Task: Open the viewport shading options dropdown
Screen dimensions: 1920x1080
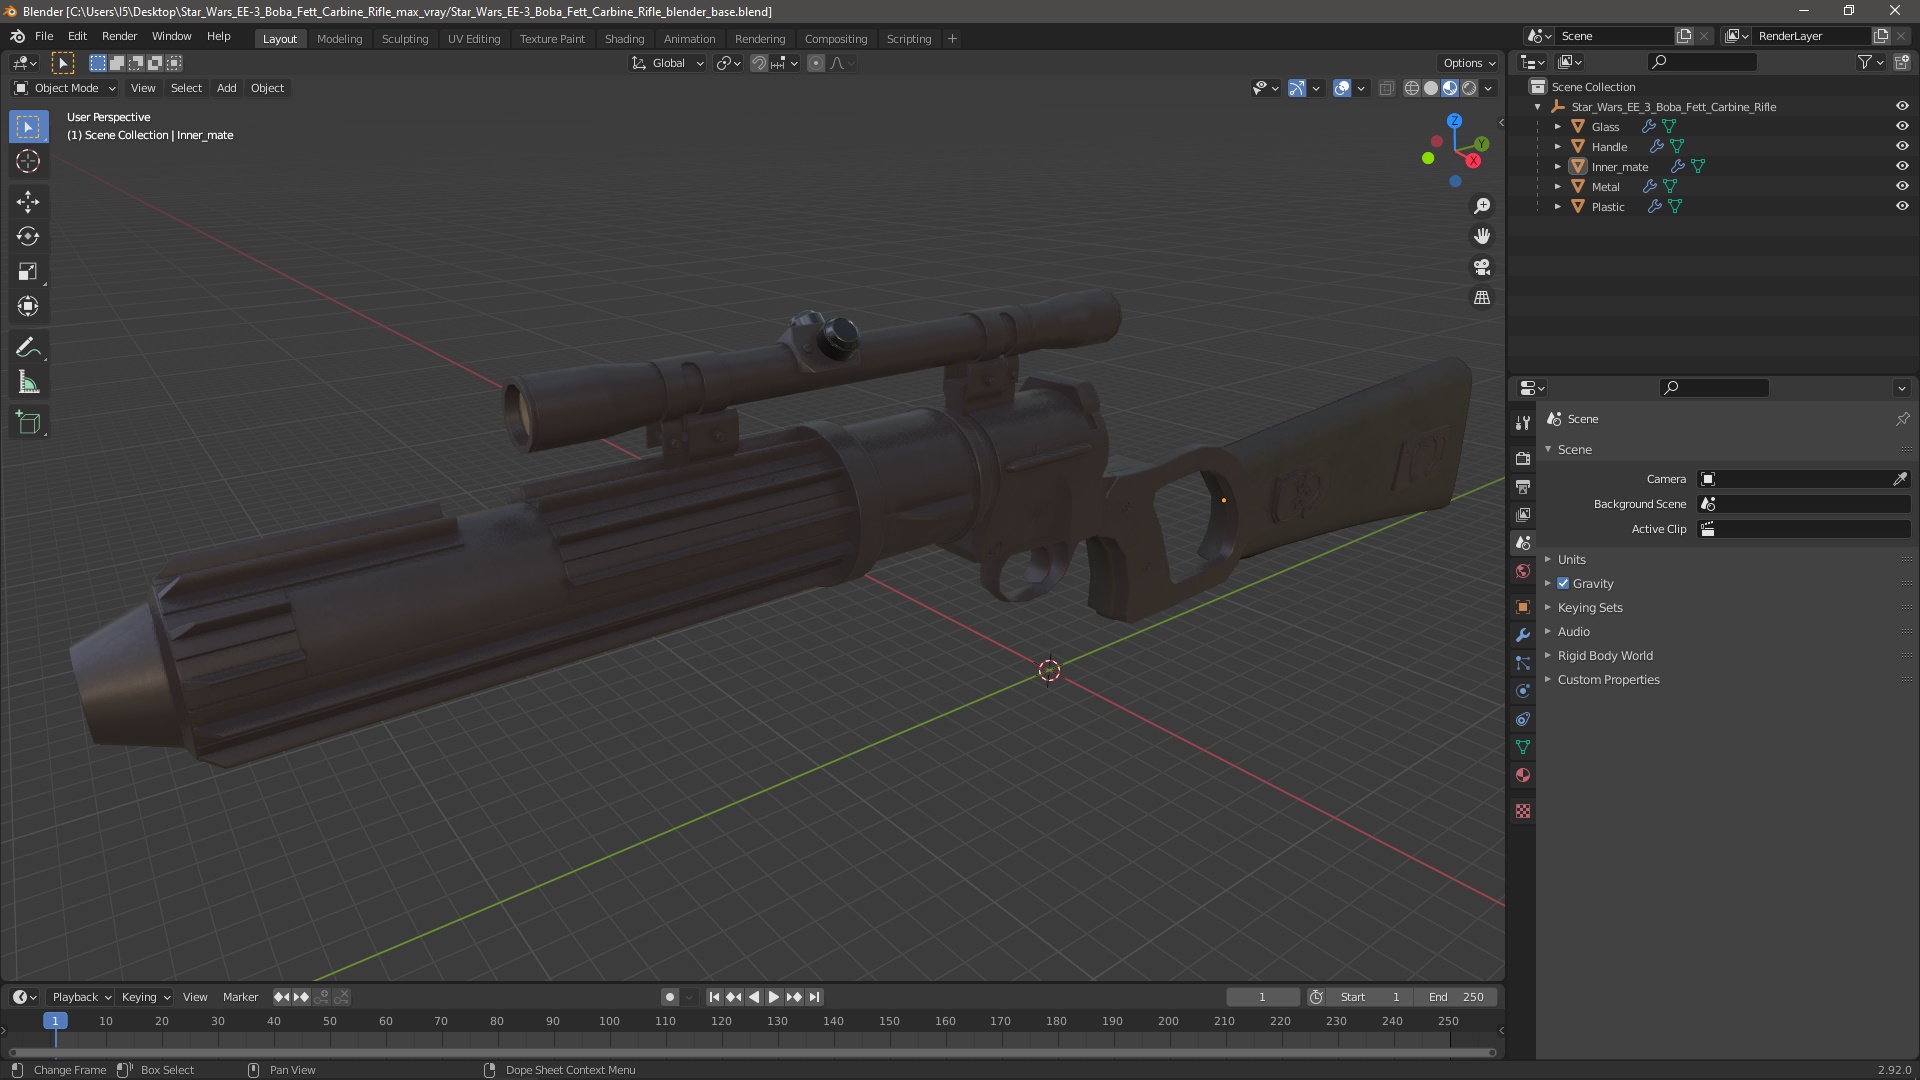Action: click(1488, 88)
